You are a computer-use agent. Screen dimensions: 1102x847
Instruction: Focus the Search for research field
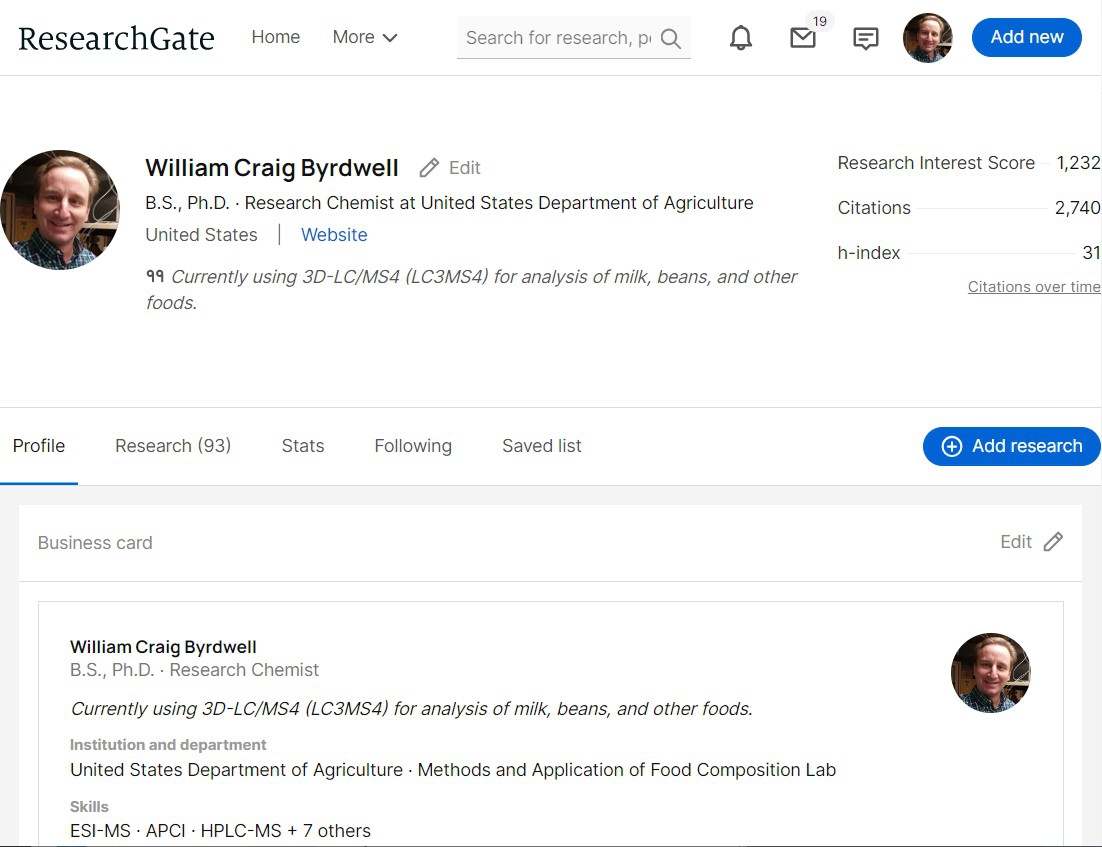point(557,38)
